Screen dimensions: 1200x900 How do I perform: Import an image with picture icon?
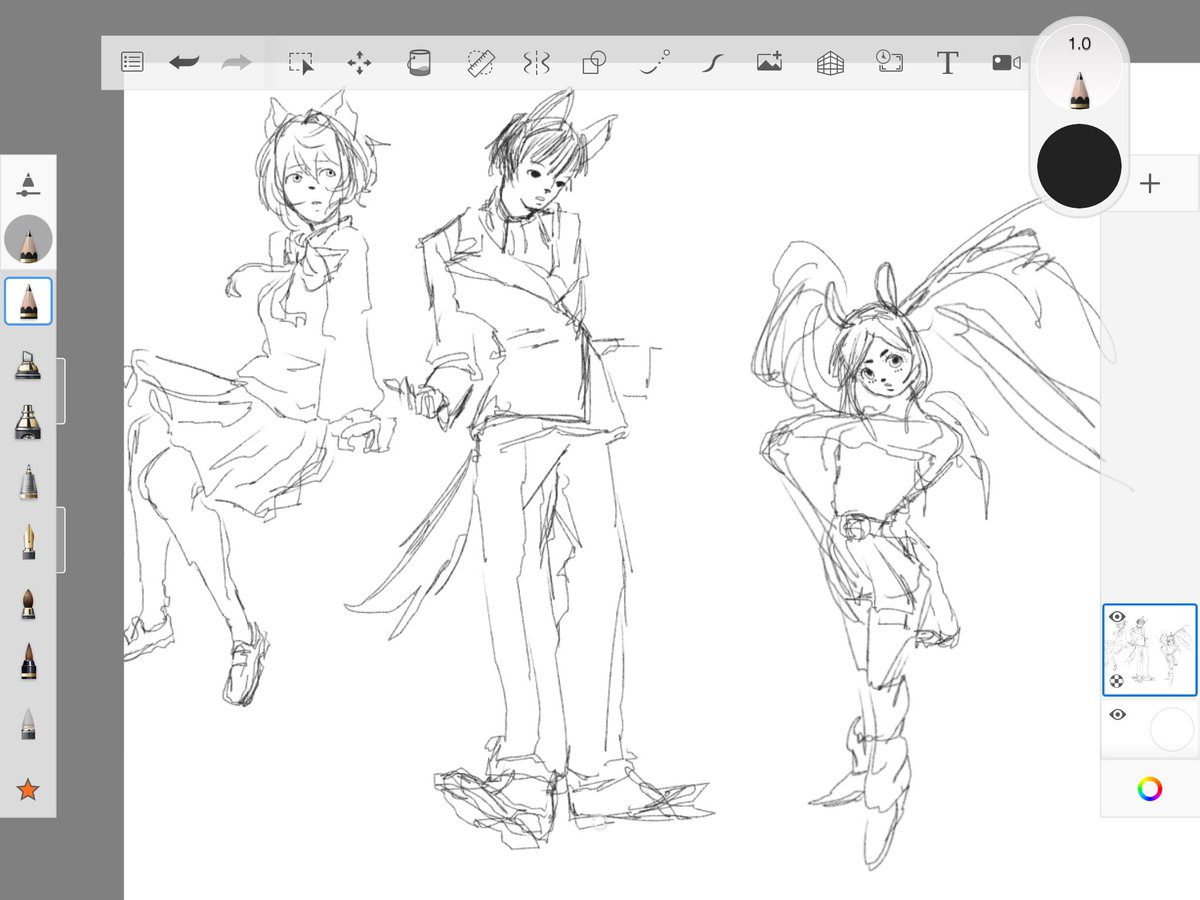click(x=769, y=62)
